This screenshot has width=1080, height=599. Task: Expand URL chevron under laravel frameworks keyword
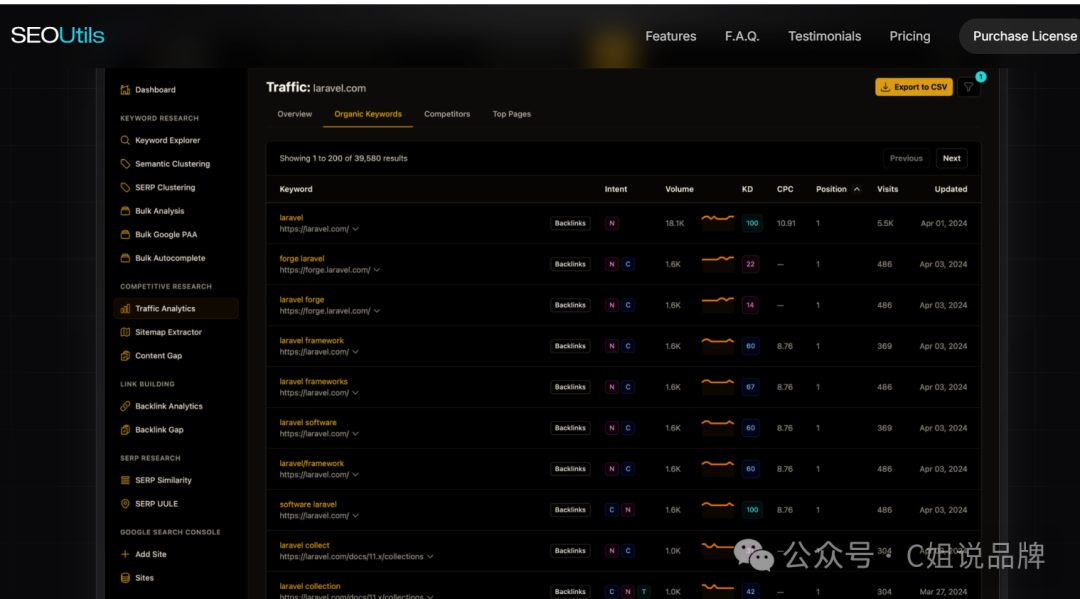click(355, 393)
